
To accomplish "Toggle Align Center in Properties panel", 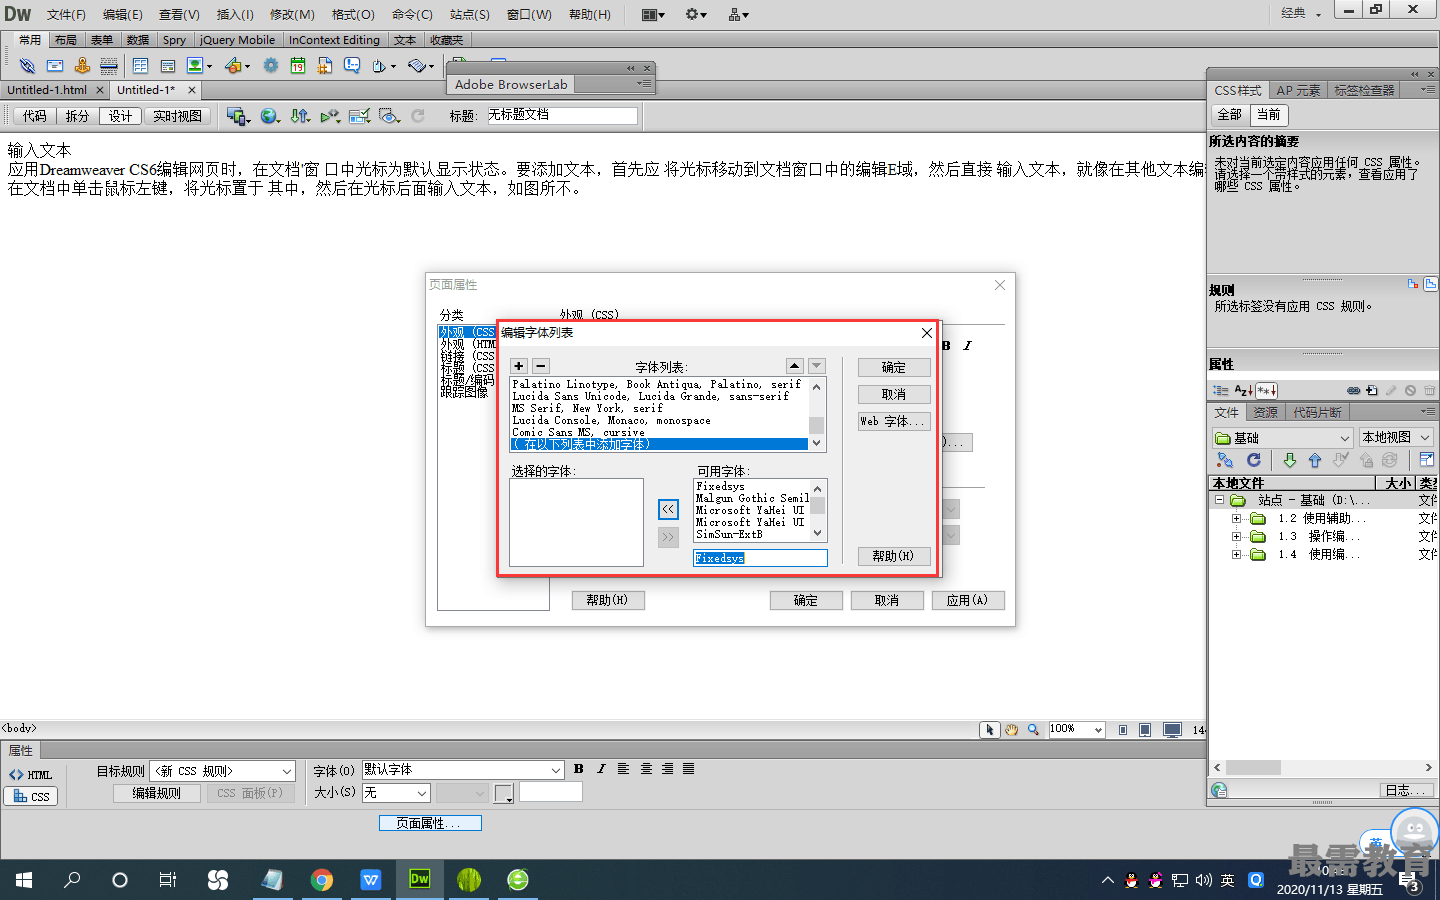I will point(646,769).
